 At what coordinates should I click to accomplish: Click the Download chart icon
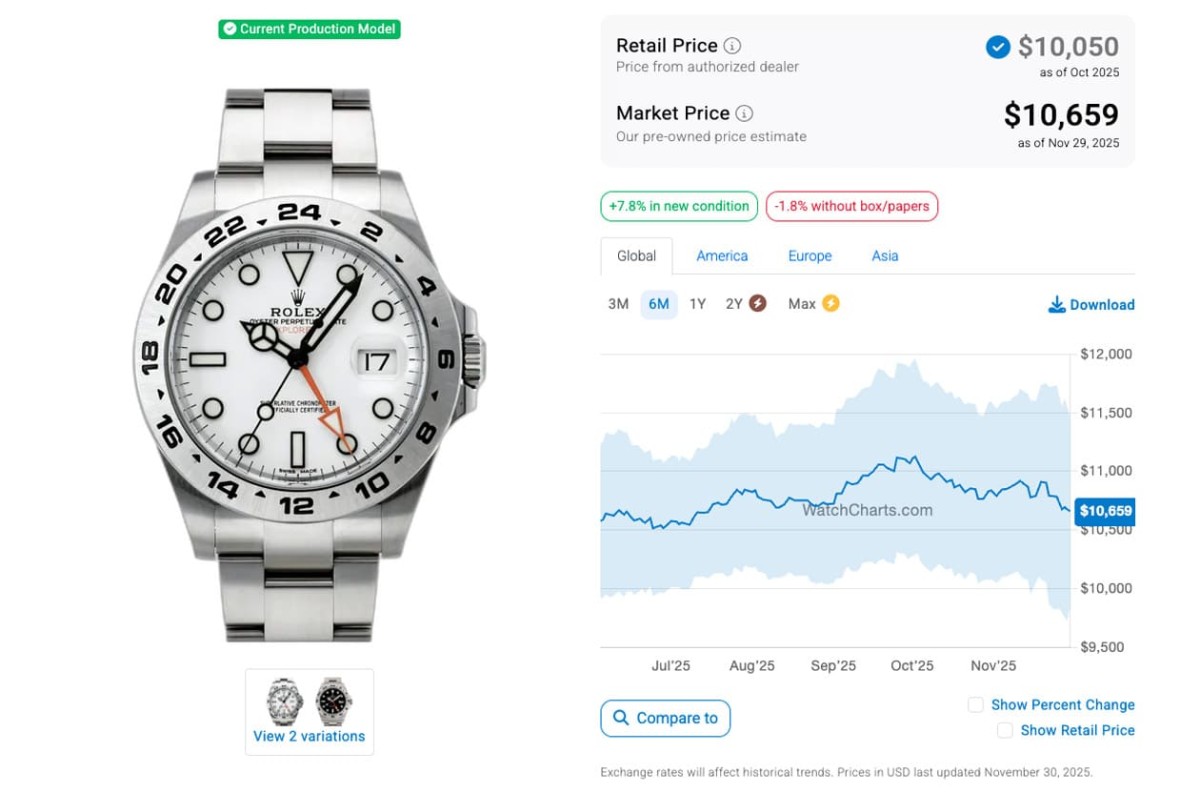click(1057, 305)
